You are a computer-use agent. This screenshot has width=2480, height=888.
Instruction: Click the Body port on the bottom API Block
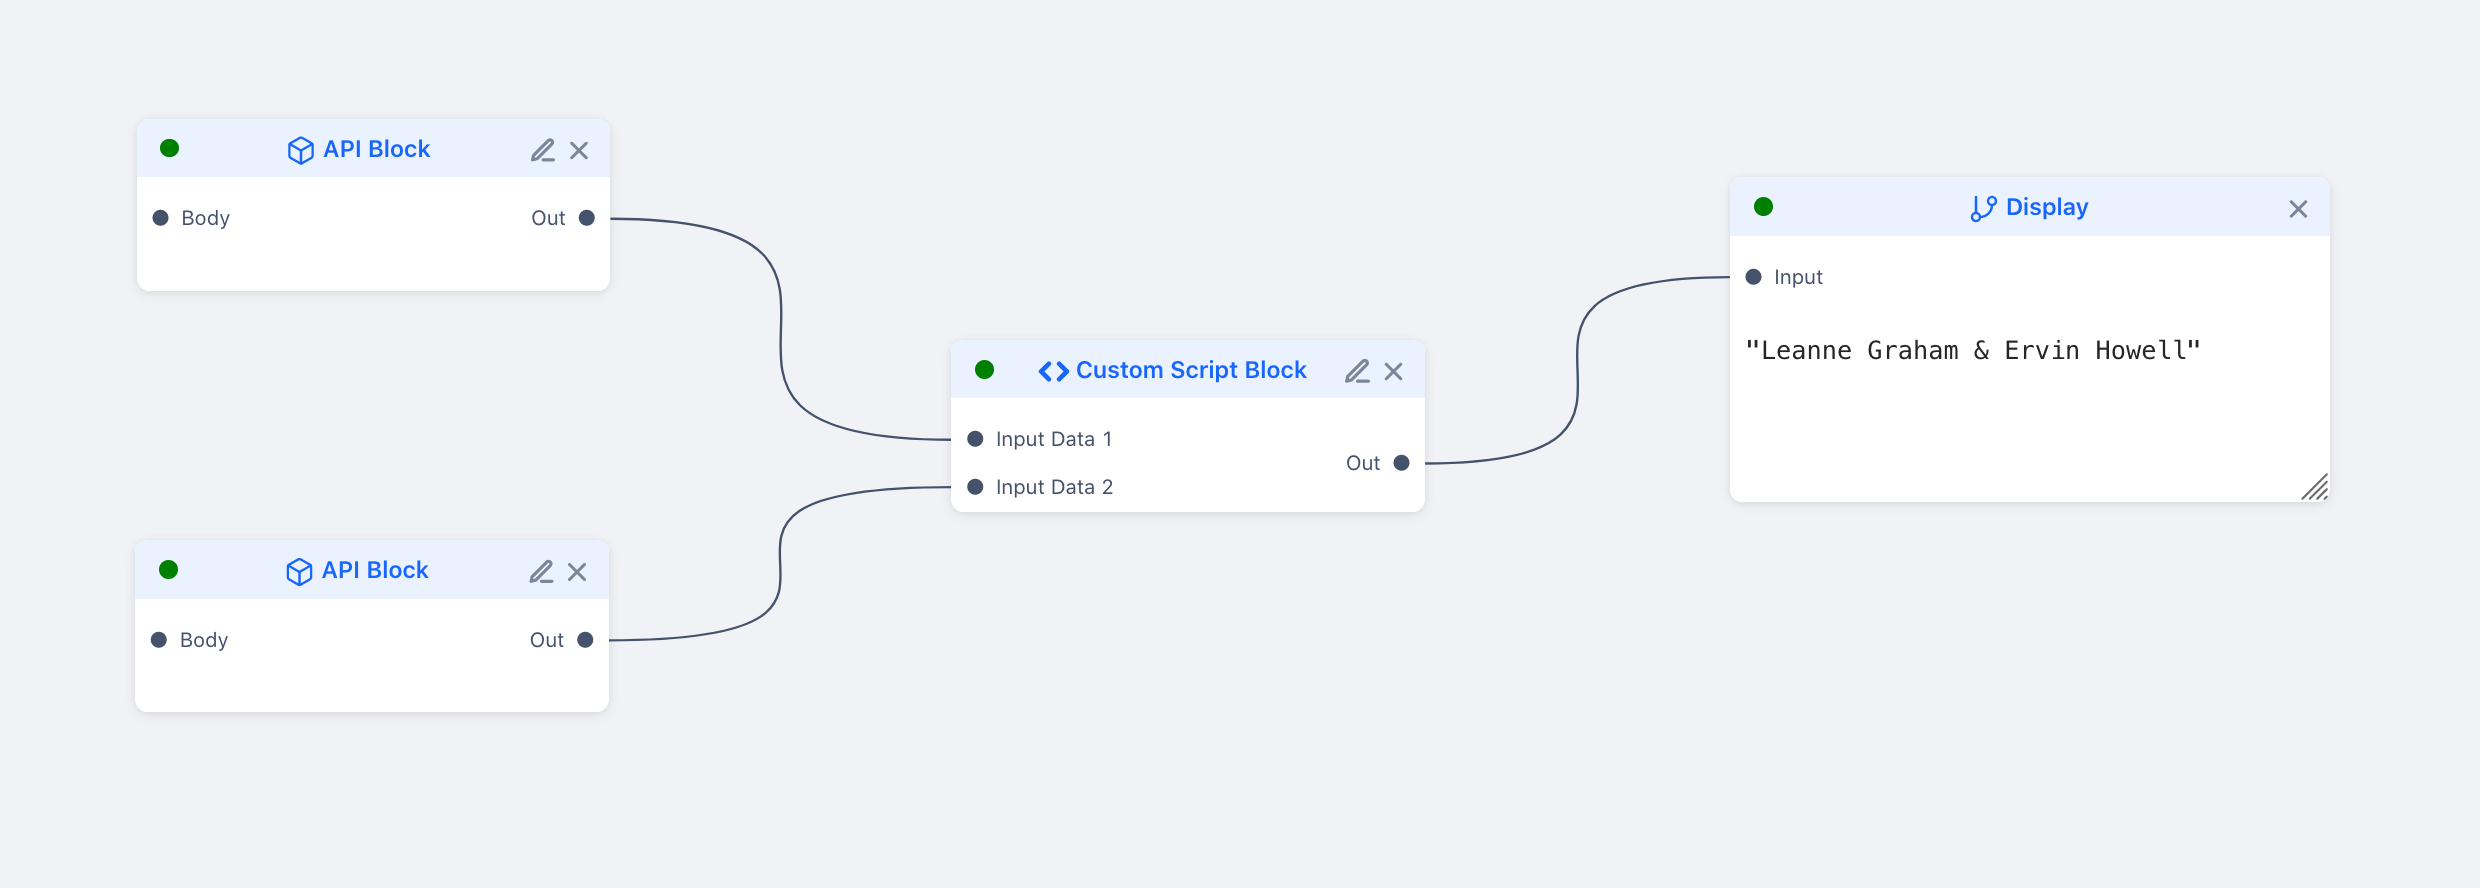coord(160,639)
